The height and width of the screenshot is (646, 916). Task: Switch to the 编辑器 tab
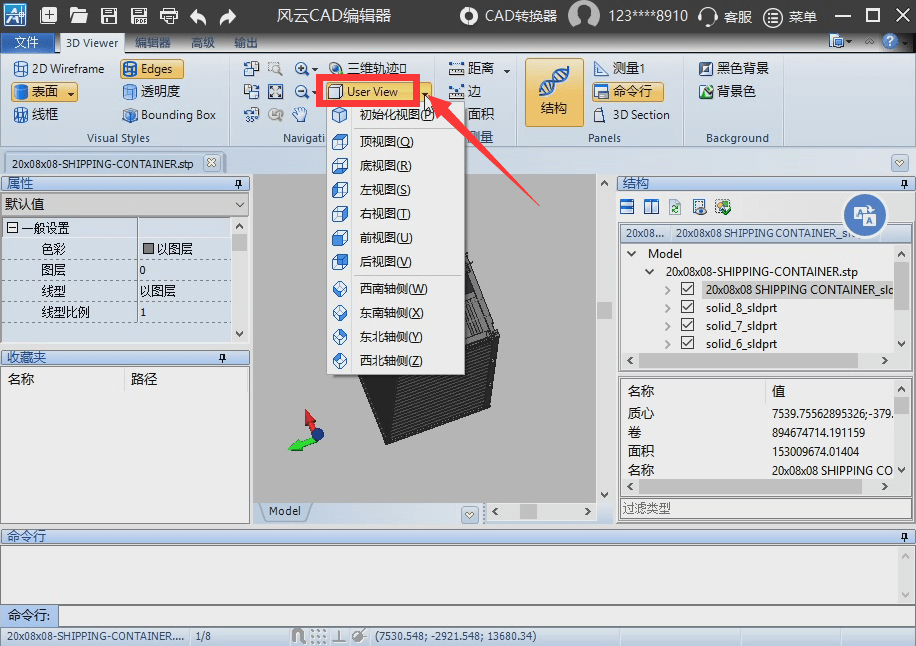(x=152, y=43)
